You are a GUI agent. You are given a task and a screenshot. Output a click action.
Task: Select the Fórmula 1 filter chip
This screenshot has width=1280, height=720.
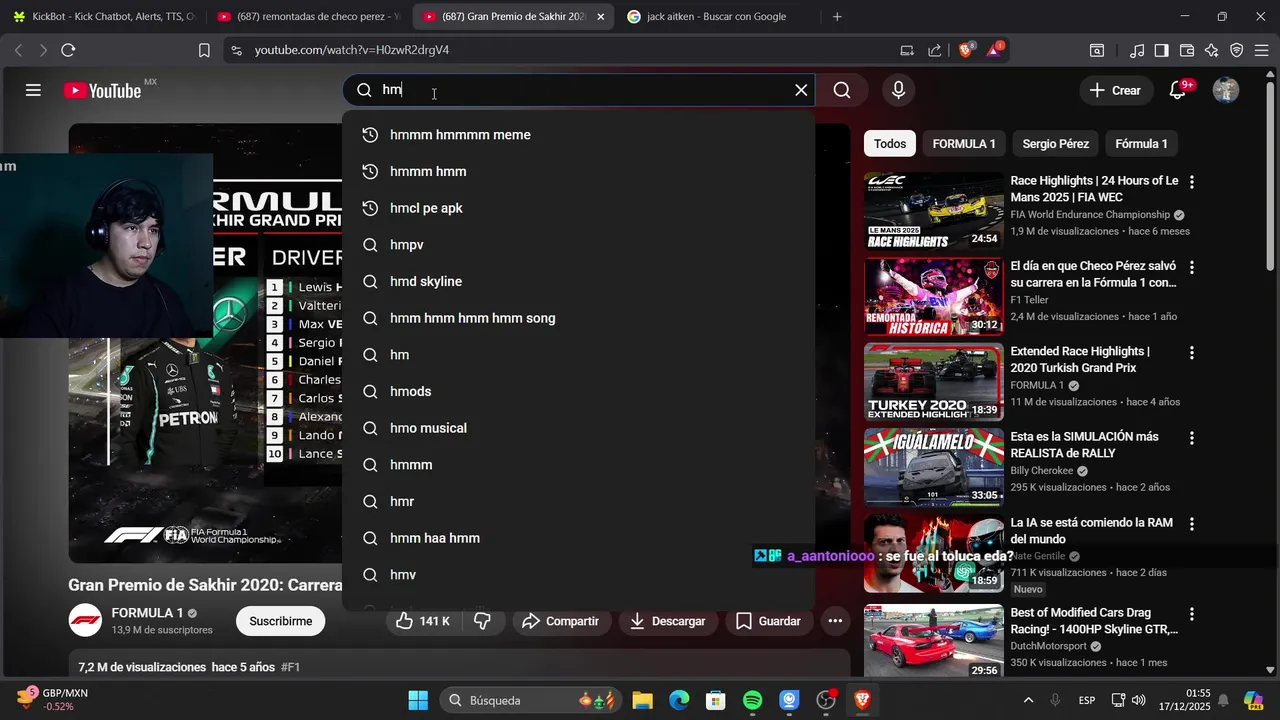pyautogui.click(x=1141, y=144)
